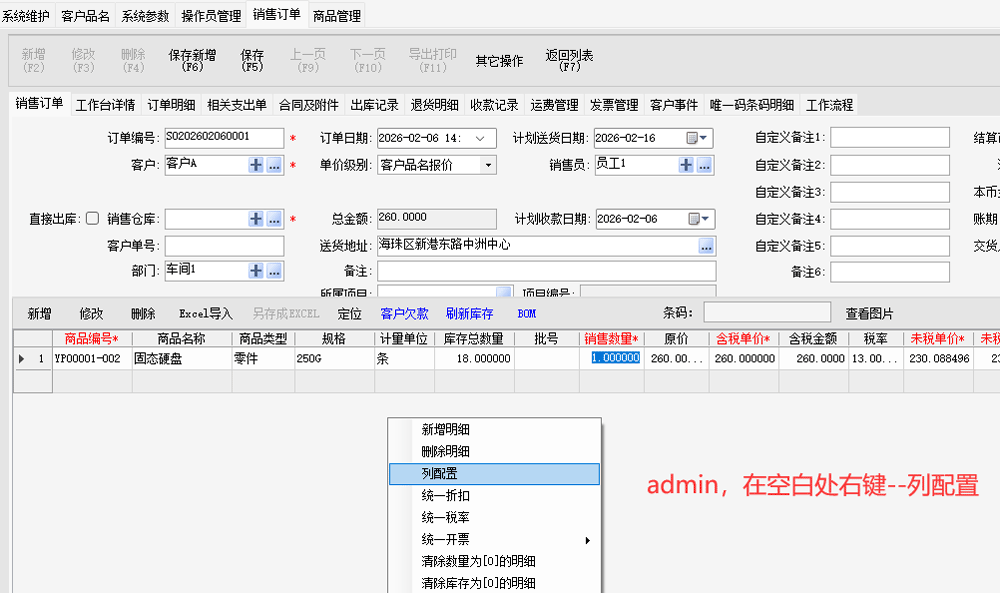
Task: Click the 保存 (F5) toolbar button
Action: pos(252,60)
